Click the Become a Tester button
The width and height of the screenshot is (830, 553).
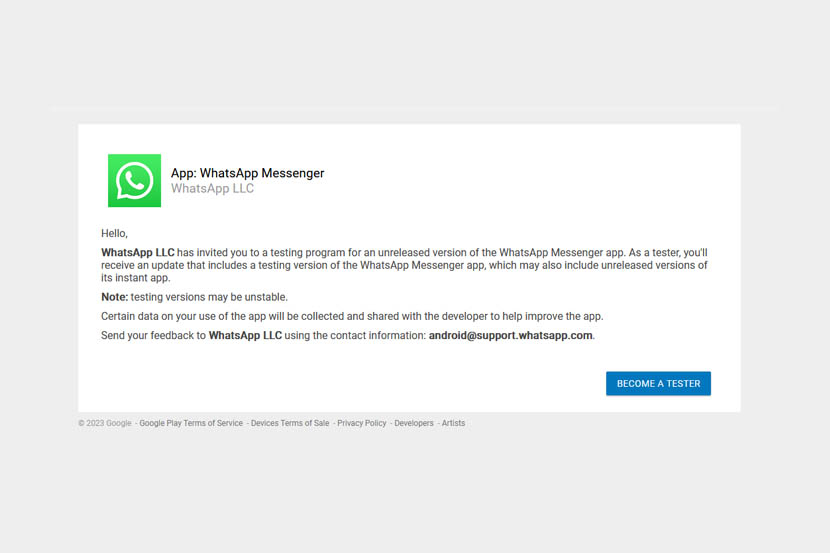(658, 383)
